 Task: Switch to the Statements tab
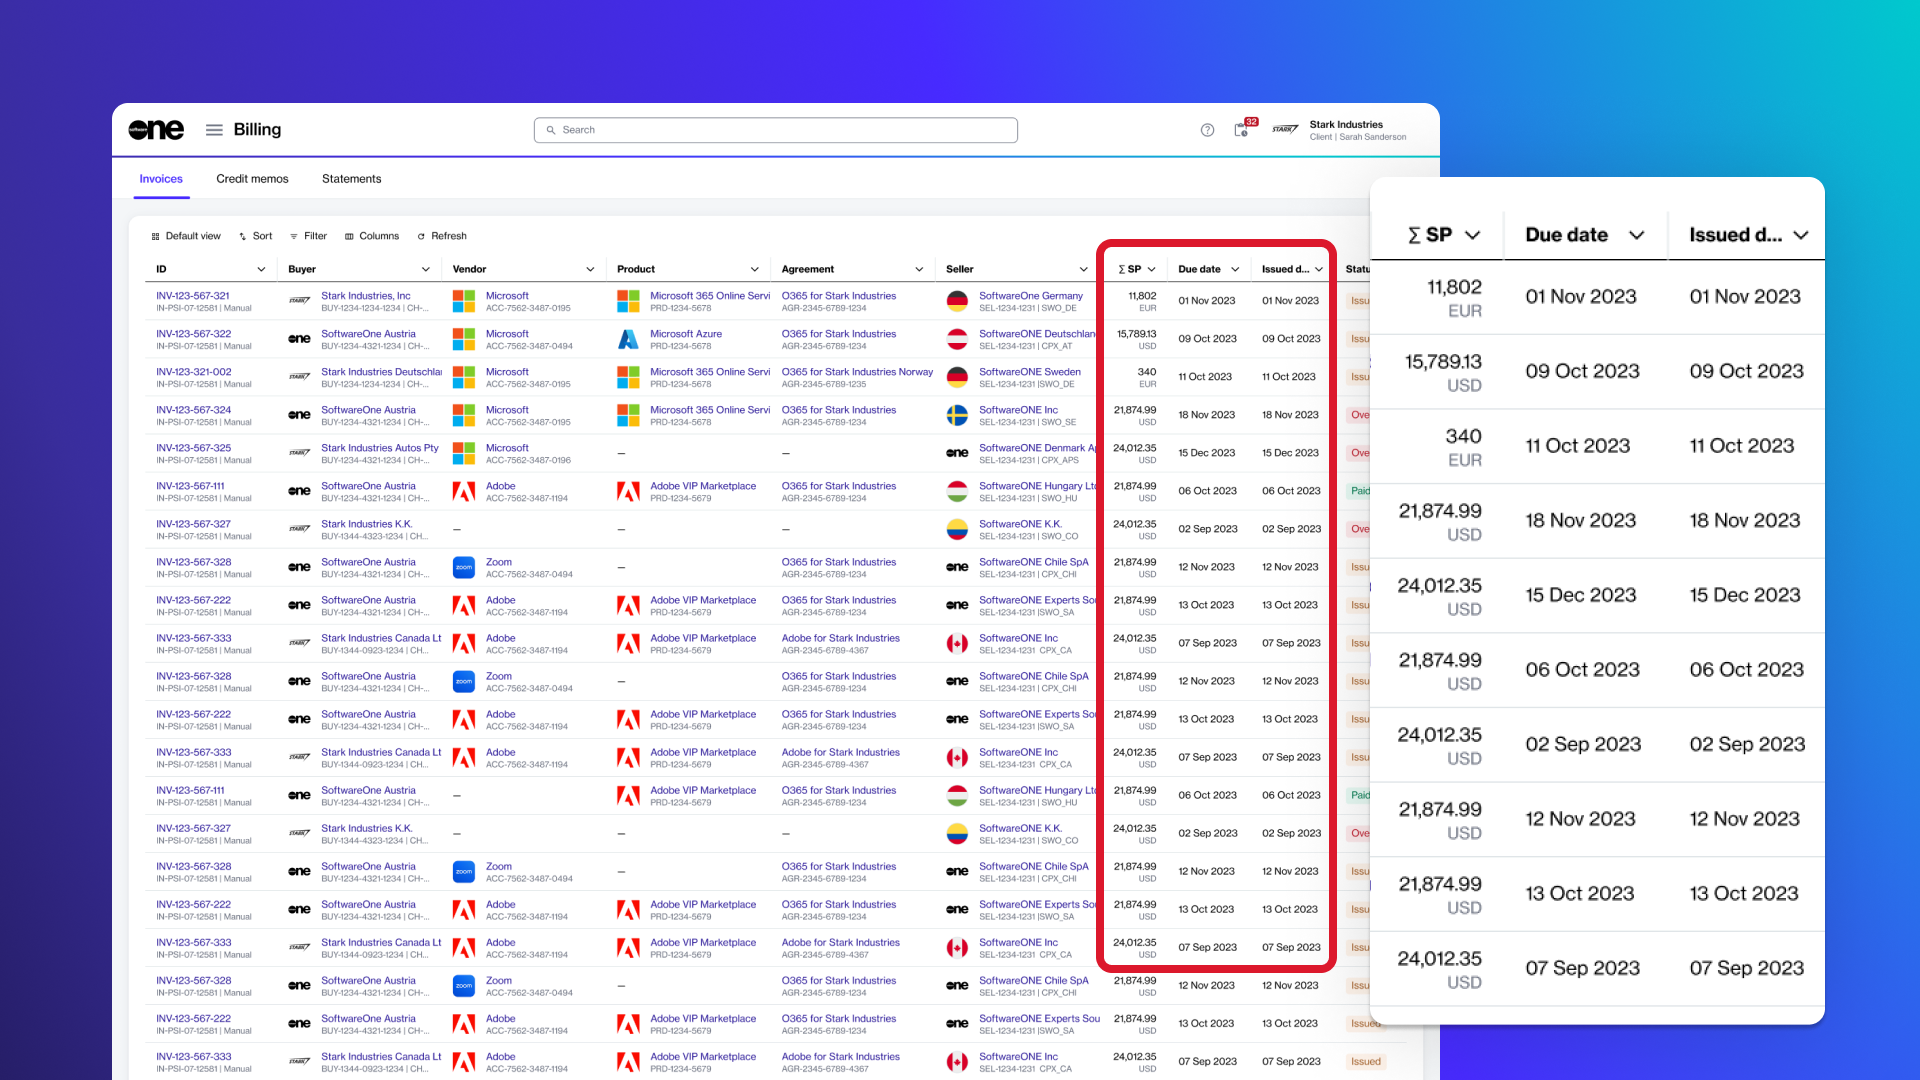351,179
